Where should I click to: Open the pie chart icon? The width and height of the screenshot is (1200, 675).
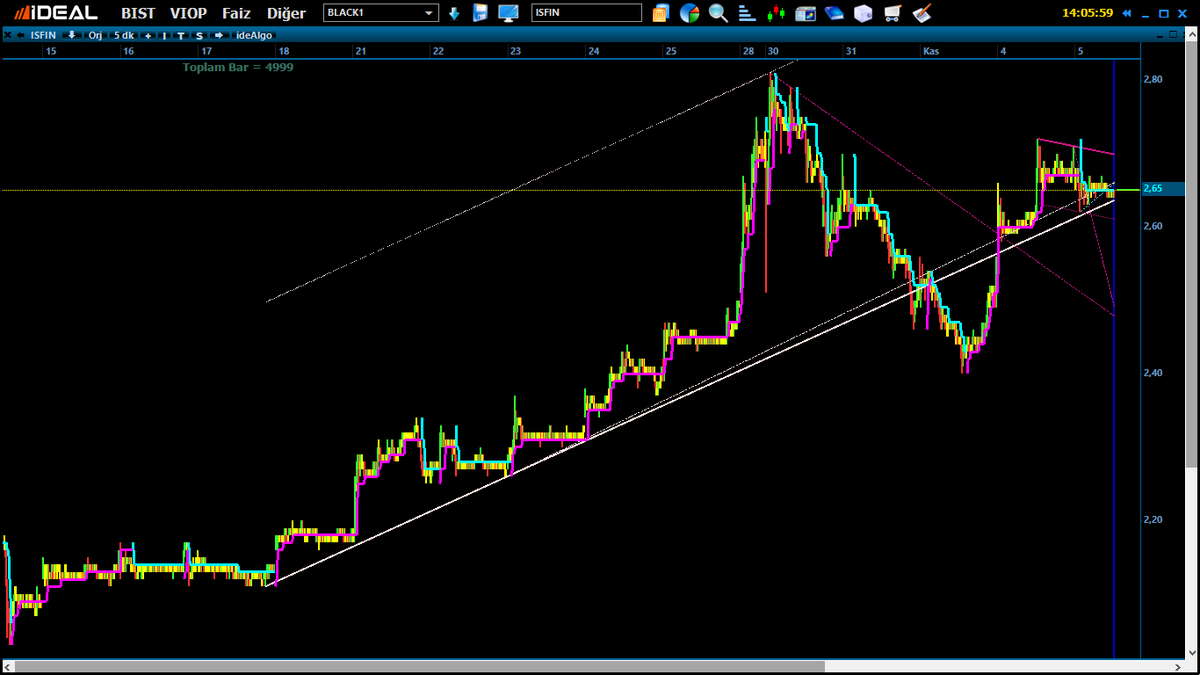click(689, 13)
